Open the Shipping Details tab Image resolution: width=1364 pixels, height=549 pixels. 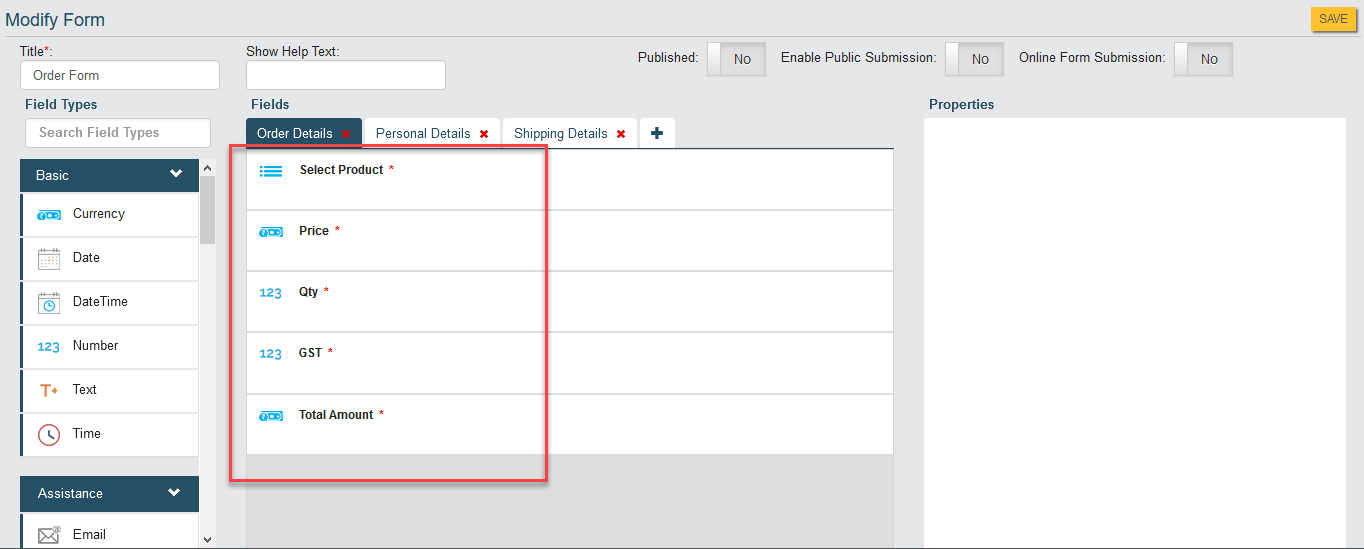point(560,134)
